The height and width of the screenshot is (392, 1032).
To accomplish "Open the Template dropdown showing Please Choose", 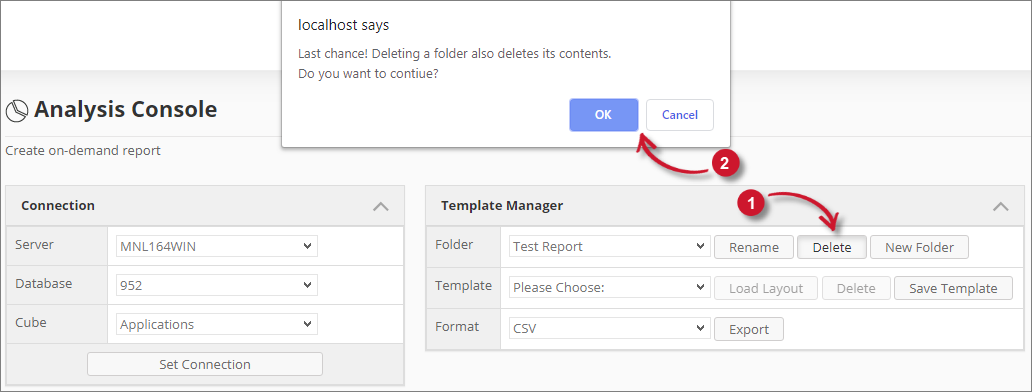I will [609, 287].
